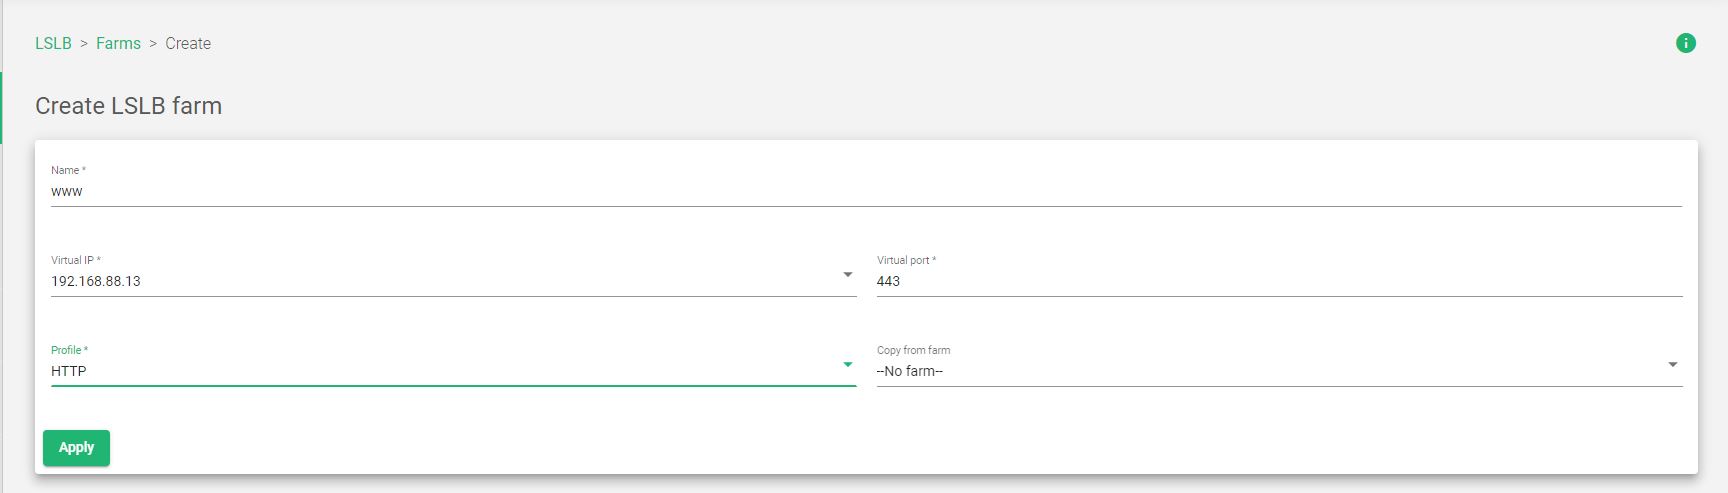Click the Virtual IP label
The width and height of the screenshot is (1728, 493).
tap(76, 260)
